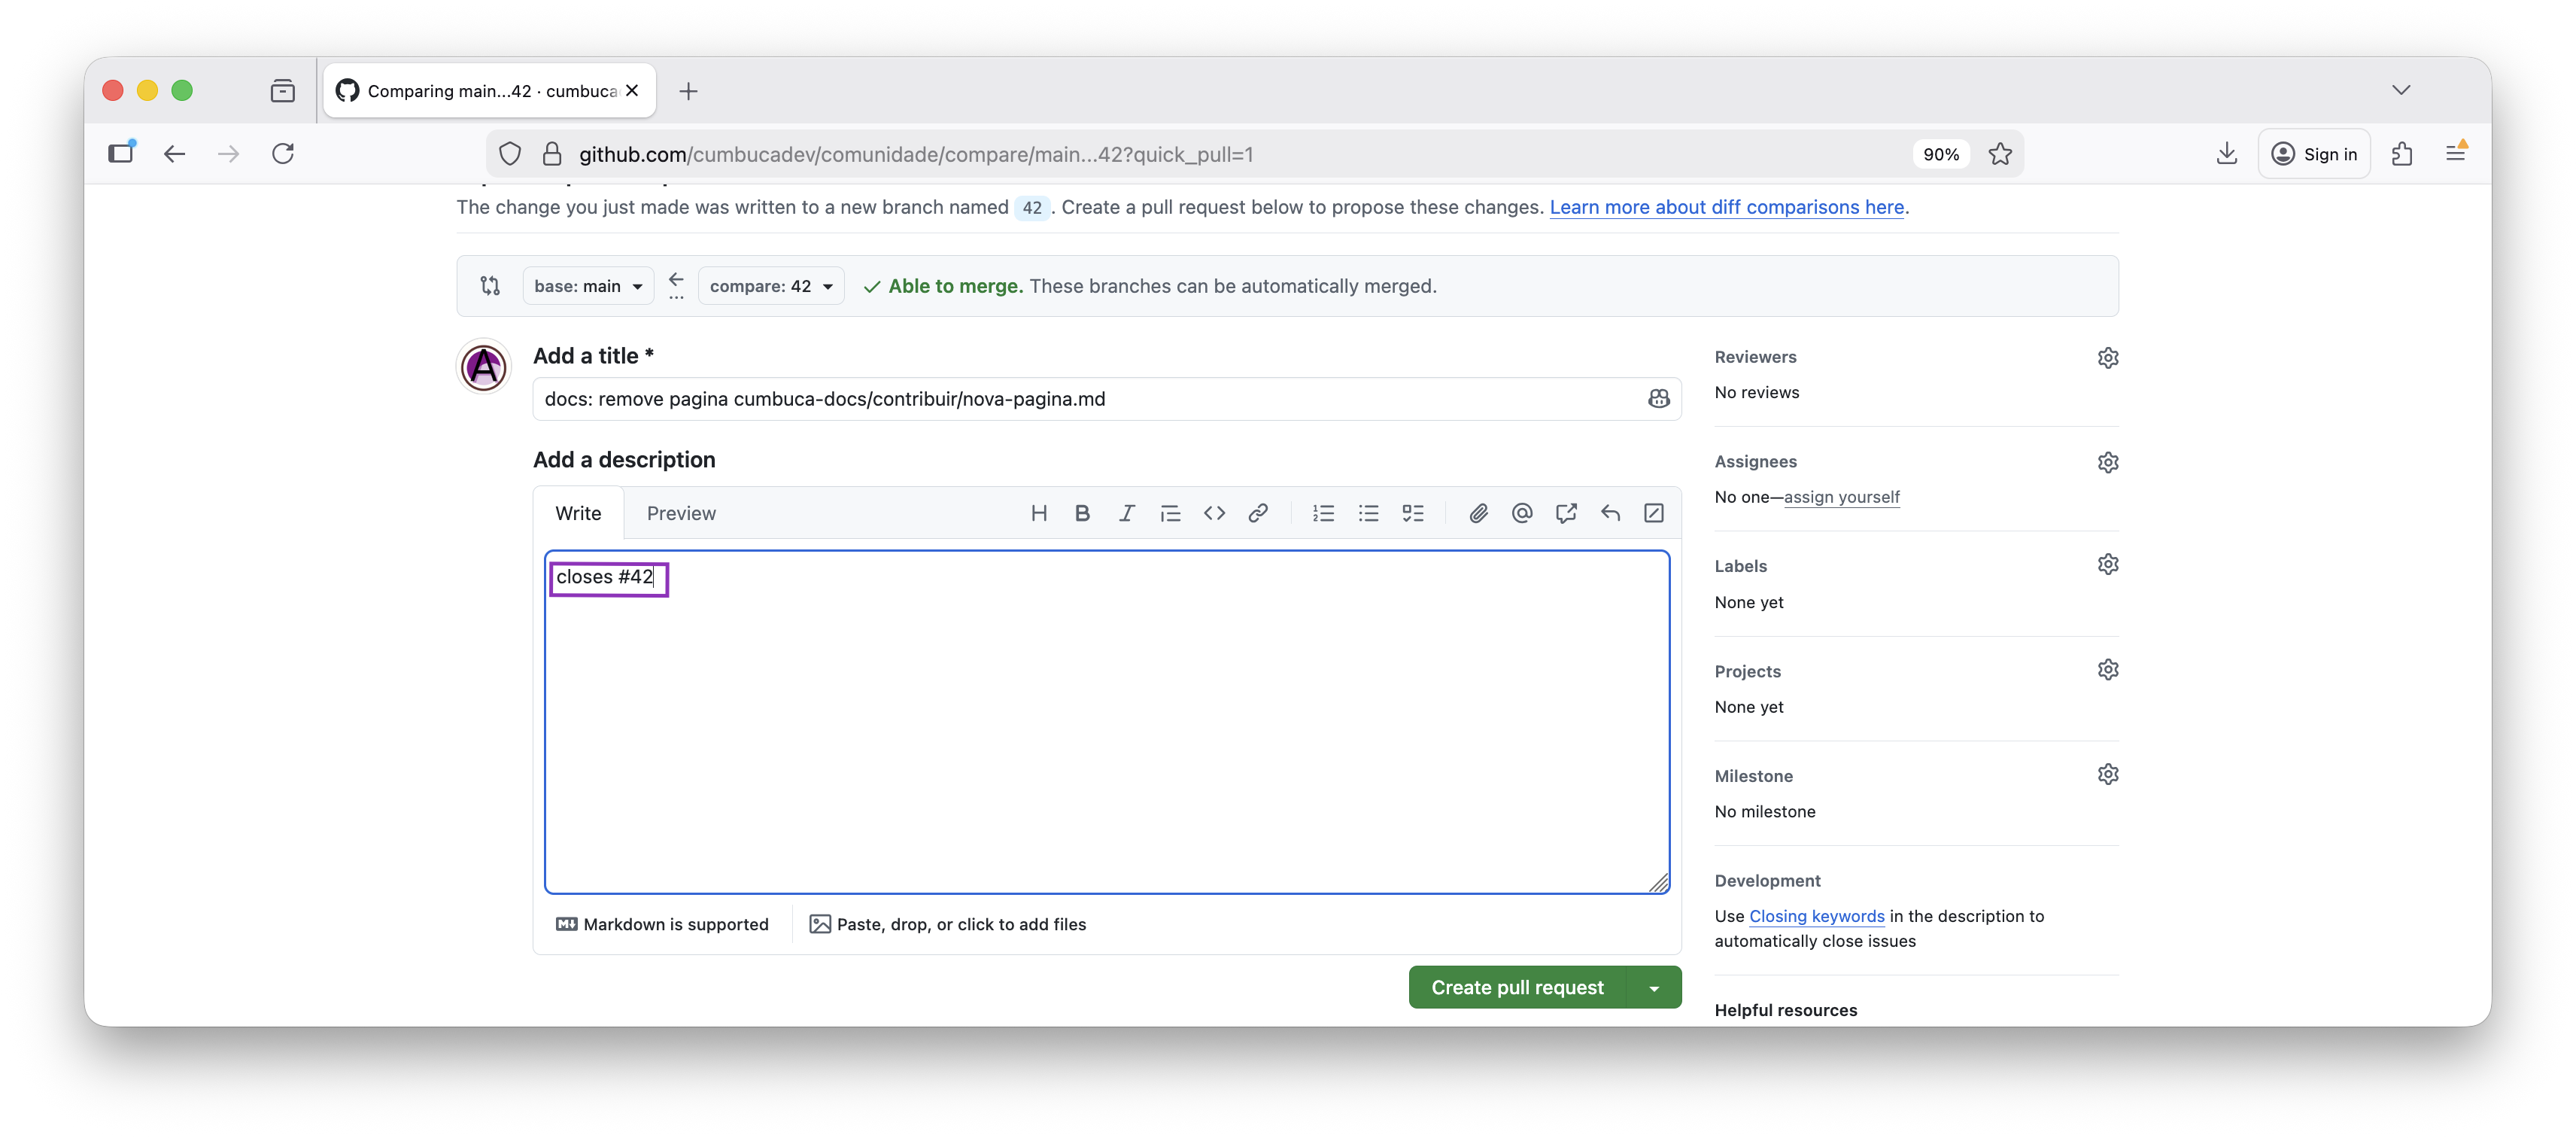
Task: Click Sign in button in browser toolbar
Action: click(x=2314, y=154)
